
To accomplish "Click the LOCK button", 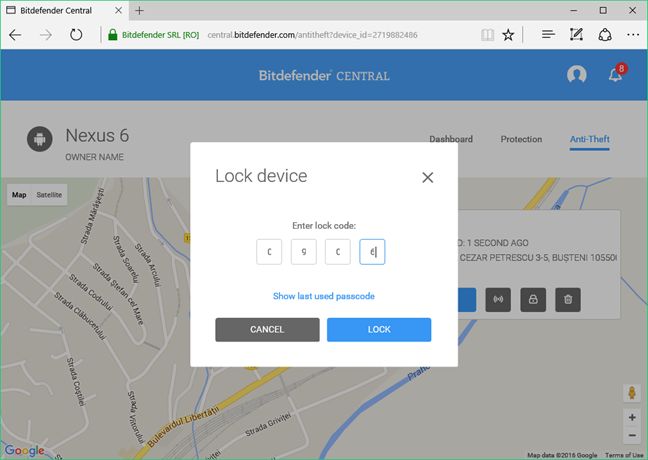I will point(379,329).
